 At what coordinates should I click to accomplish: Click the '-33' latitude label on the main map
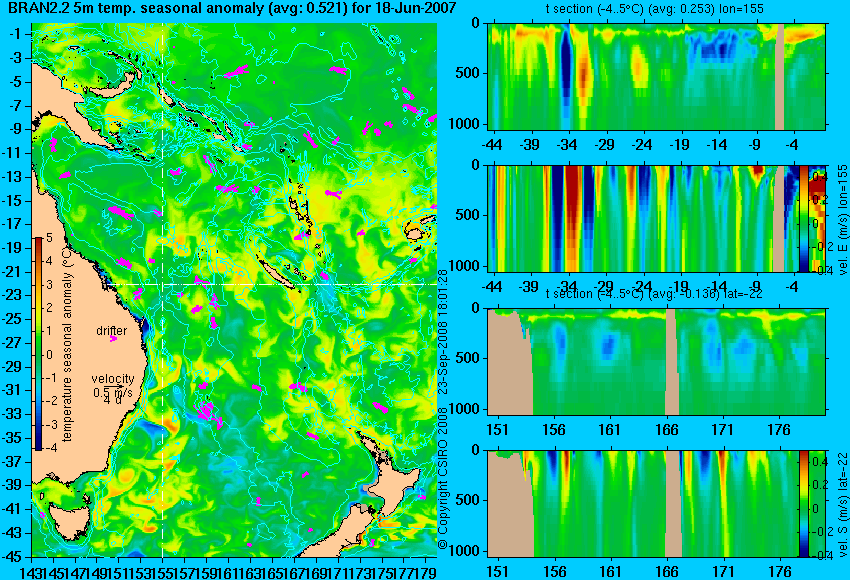tap(12, 414)
